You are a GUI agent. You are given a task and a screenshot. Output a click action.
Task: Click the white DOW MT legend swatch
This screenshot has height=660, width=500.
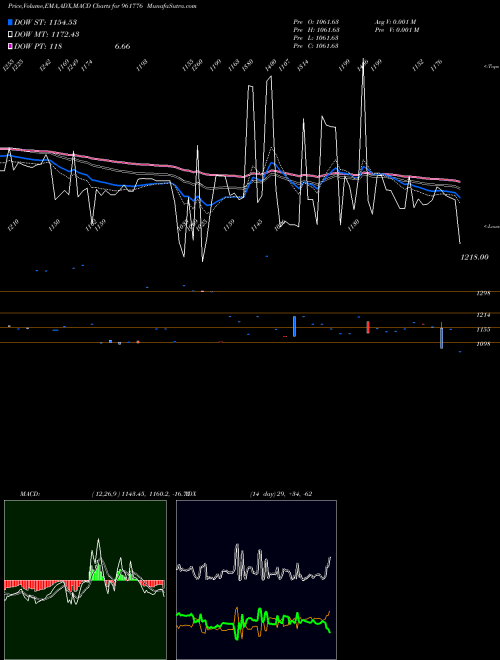pos(10,34)
